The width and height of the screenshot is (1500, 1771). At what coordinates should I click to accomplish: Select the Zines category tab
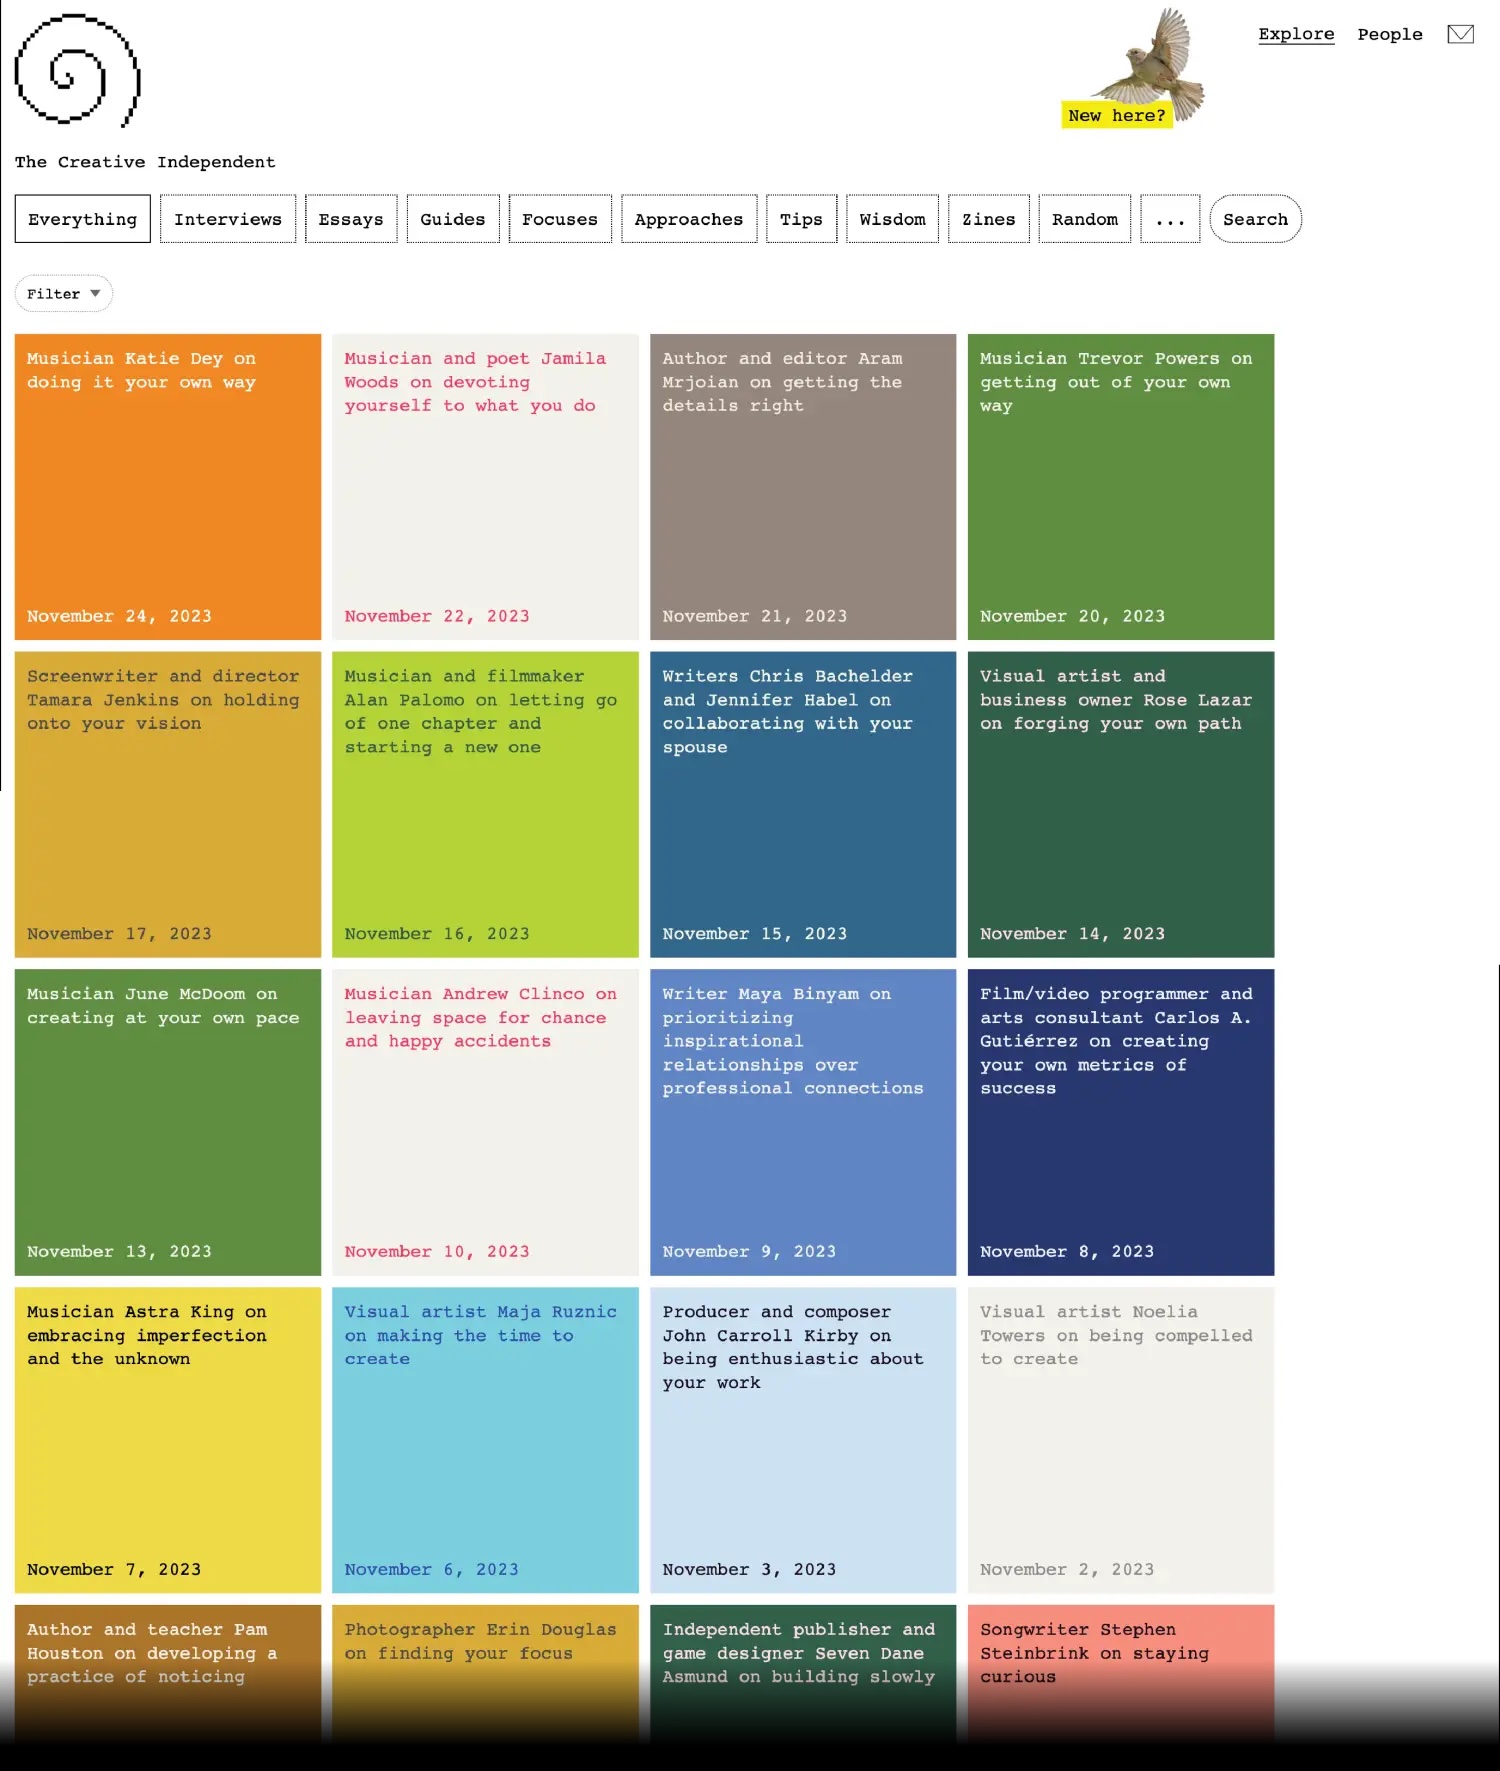pyautogui.click(x=987, y=220)
